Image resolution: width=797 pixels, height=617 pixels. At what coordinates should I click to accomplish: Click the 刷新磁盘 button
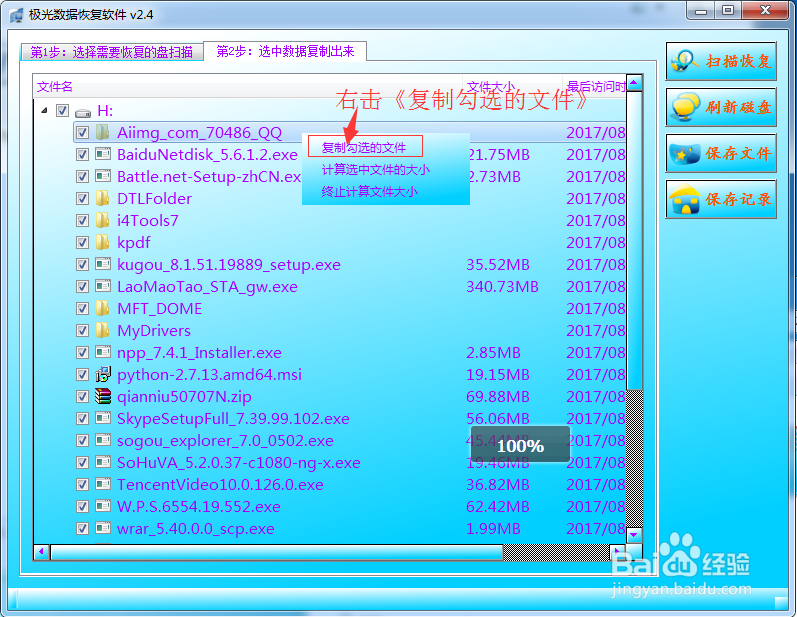coord(721,107)
